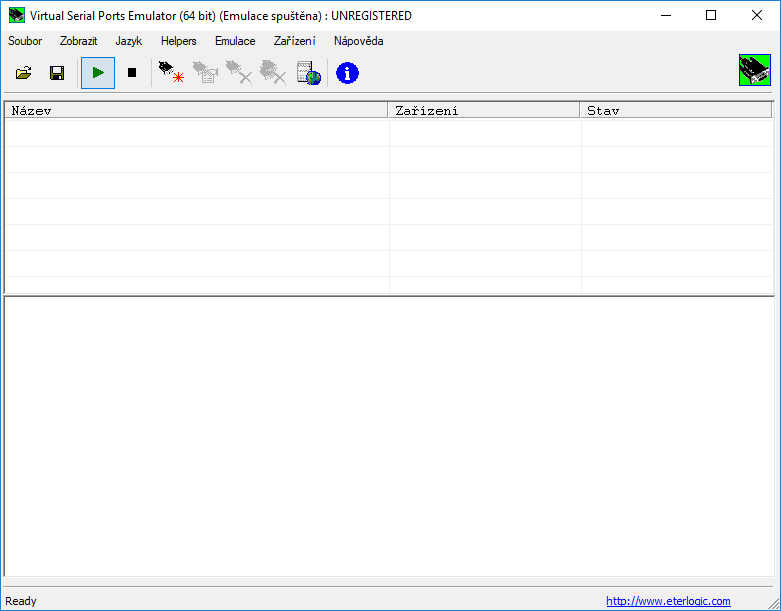Expand the Jazyk language menu

tap(129, 41)
